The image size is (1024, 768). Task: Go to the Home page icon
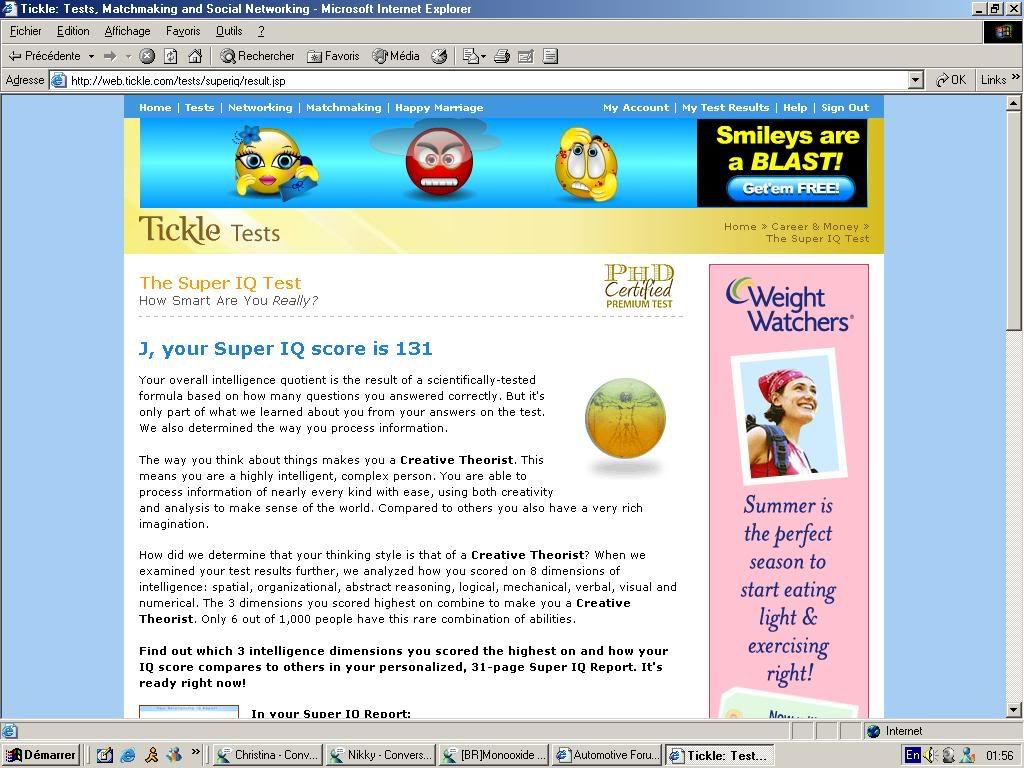195,56
